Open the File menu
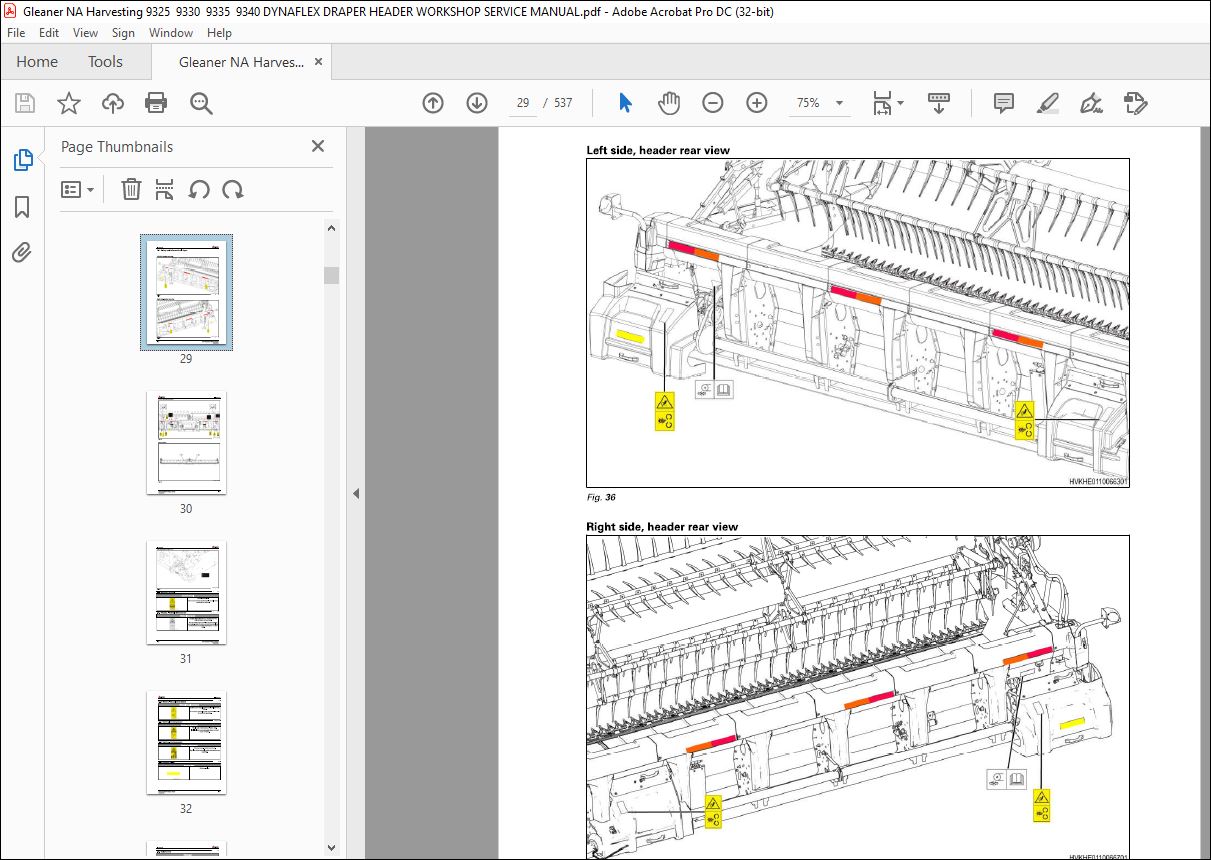The width and height of the screenshot is (1211, 860). (16, 33)
